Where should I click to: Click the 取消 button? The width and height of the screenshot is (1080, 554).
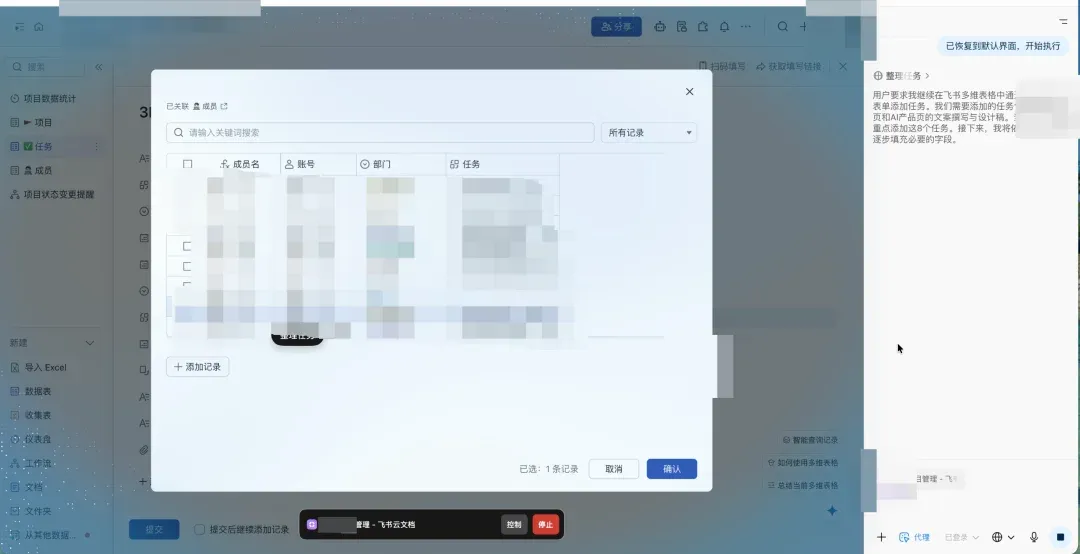(x=613, y=469)
